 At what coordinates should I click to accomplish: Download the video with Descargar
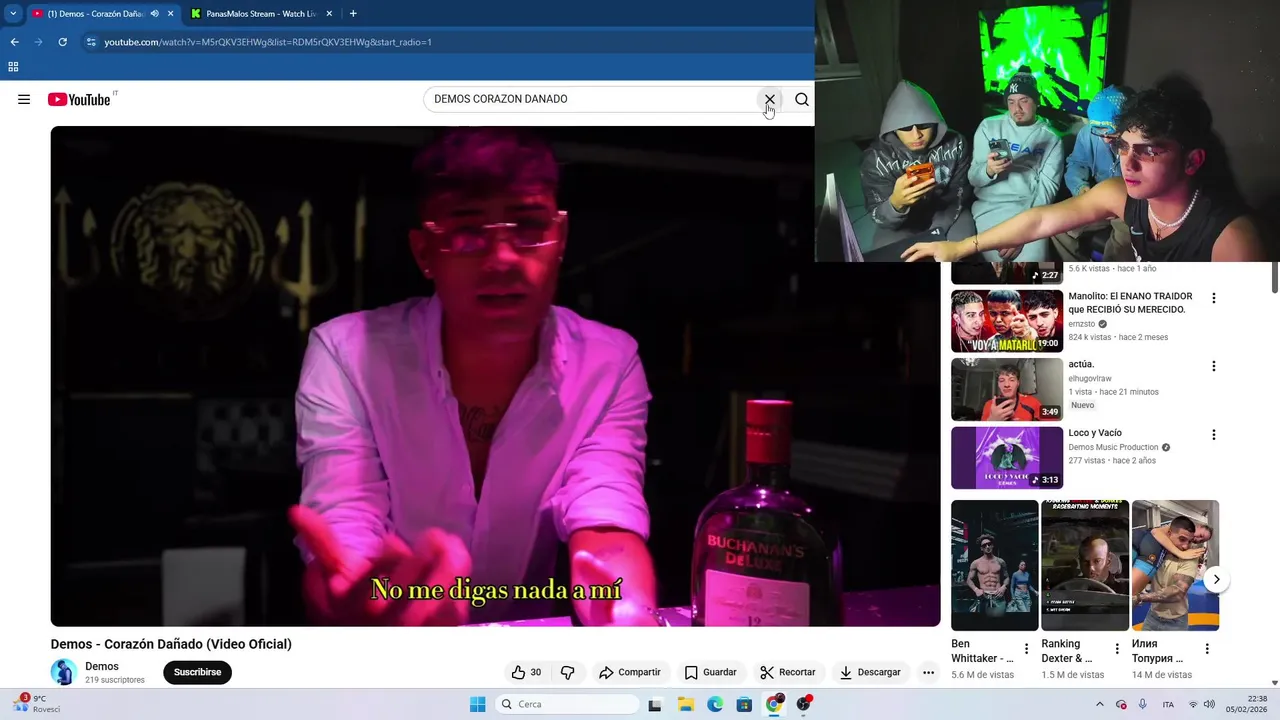[870, 672]
